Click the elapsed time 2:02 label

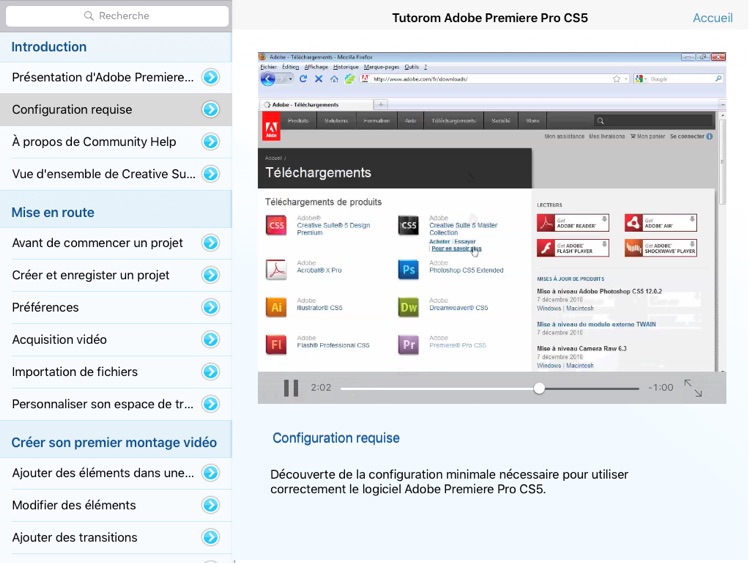click(x=321, y=388)
